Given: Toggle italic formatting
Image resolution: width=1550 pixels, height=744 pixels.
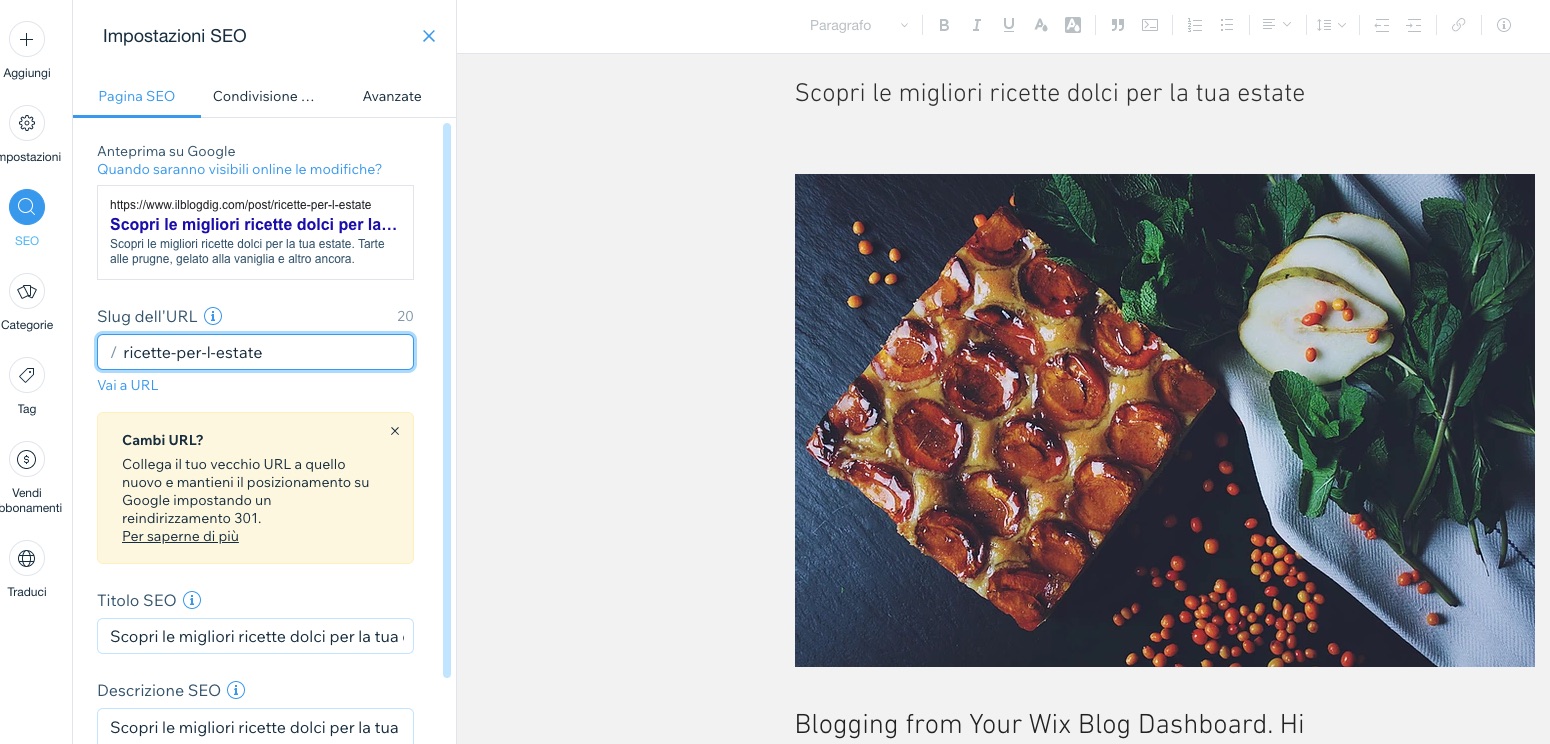Looking at the screenshot, I should pyautogui.click(x=976, y=26).
